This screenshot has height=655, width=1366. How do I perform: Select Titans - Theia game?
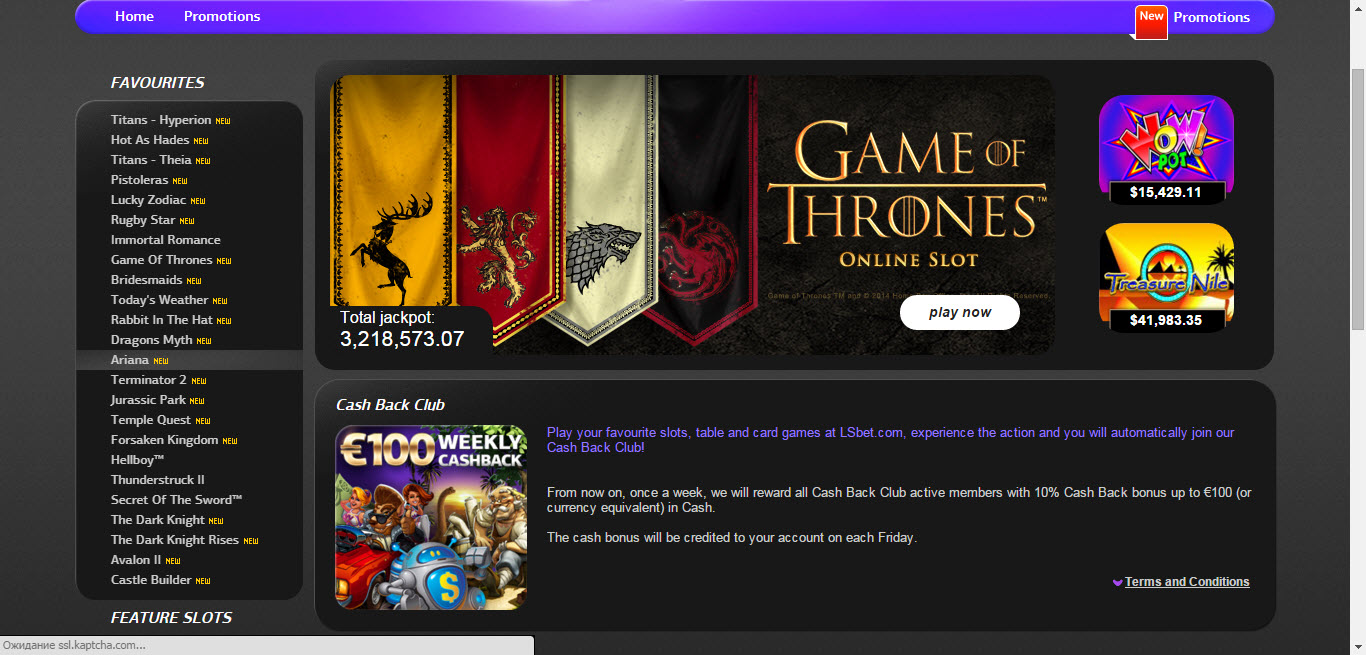(x=151, y=160)
